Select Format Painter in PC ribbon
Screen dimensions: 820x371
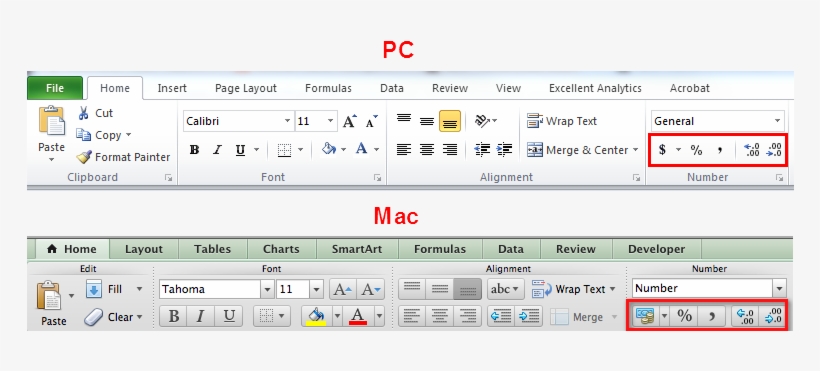pyautogui.click(x=123, y=157)
